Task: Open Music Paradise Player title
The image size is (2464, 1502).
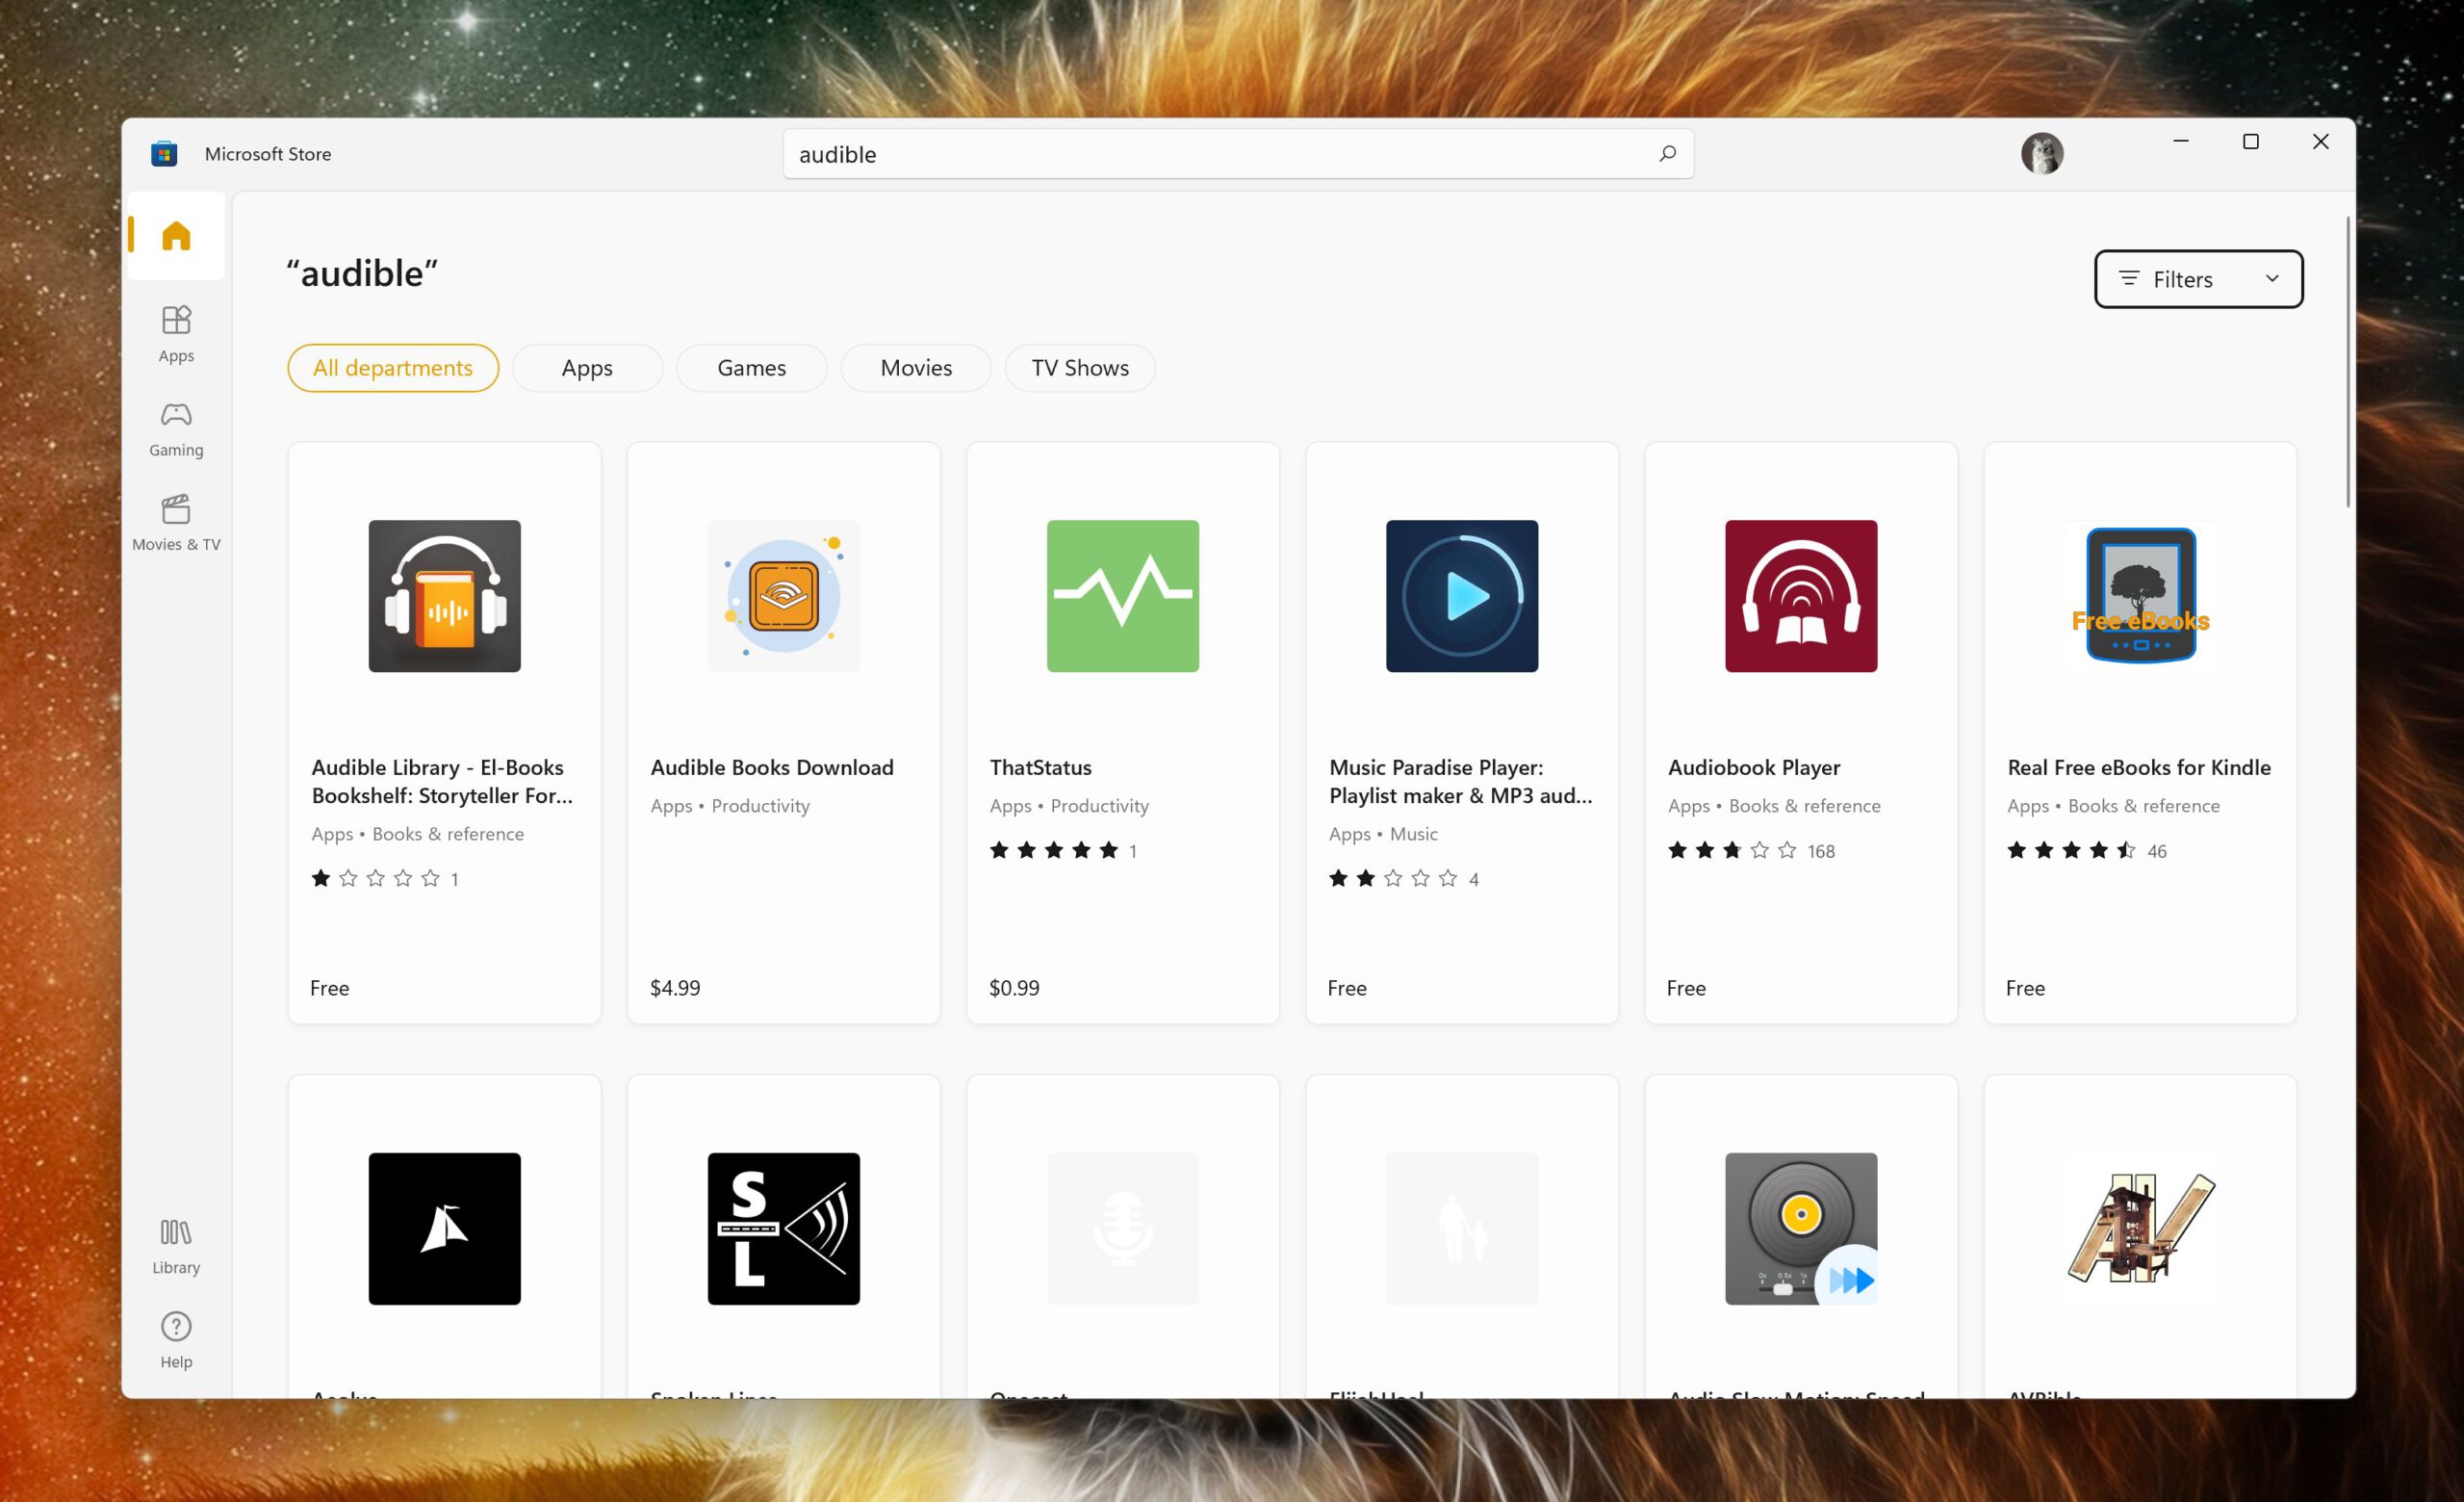Action: [1460, 781]
